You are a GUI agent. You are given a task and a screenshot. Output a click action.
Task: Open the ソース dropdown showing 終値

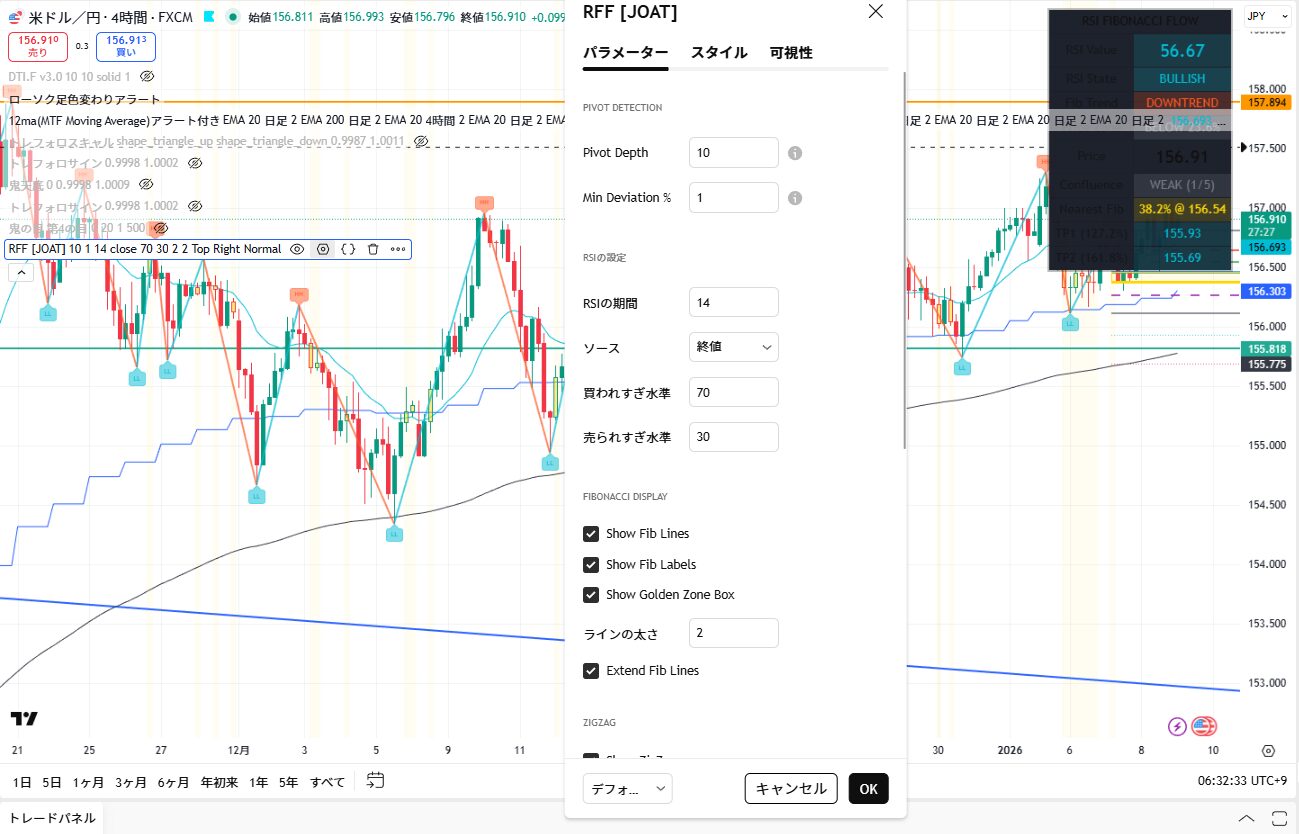coord(733,347)
